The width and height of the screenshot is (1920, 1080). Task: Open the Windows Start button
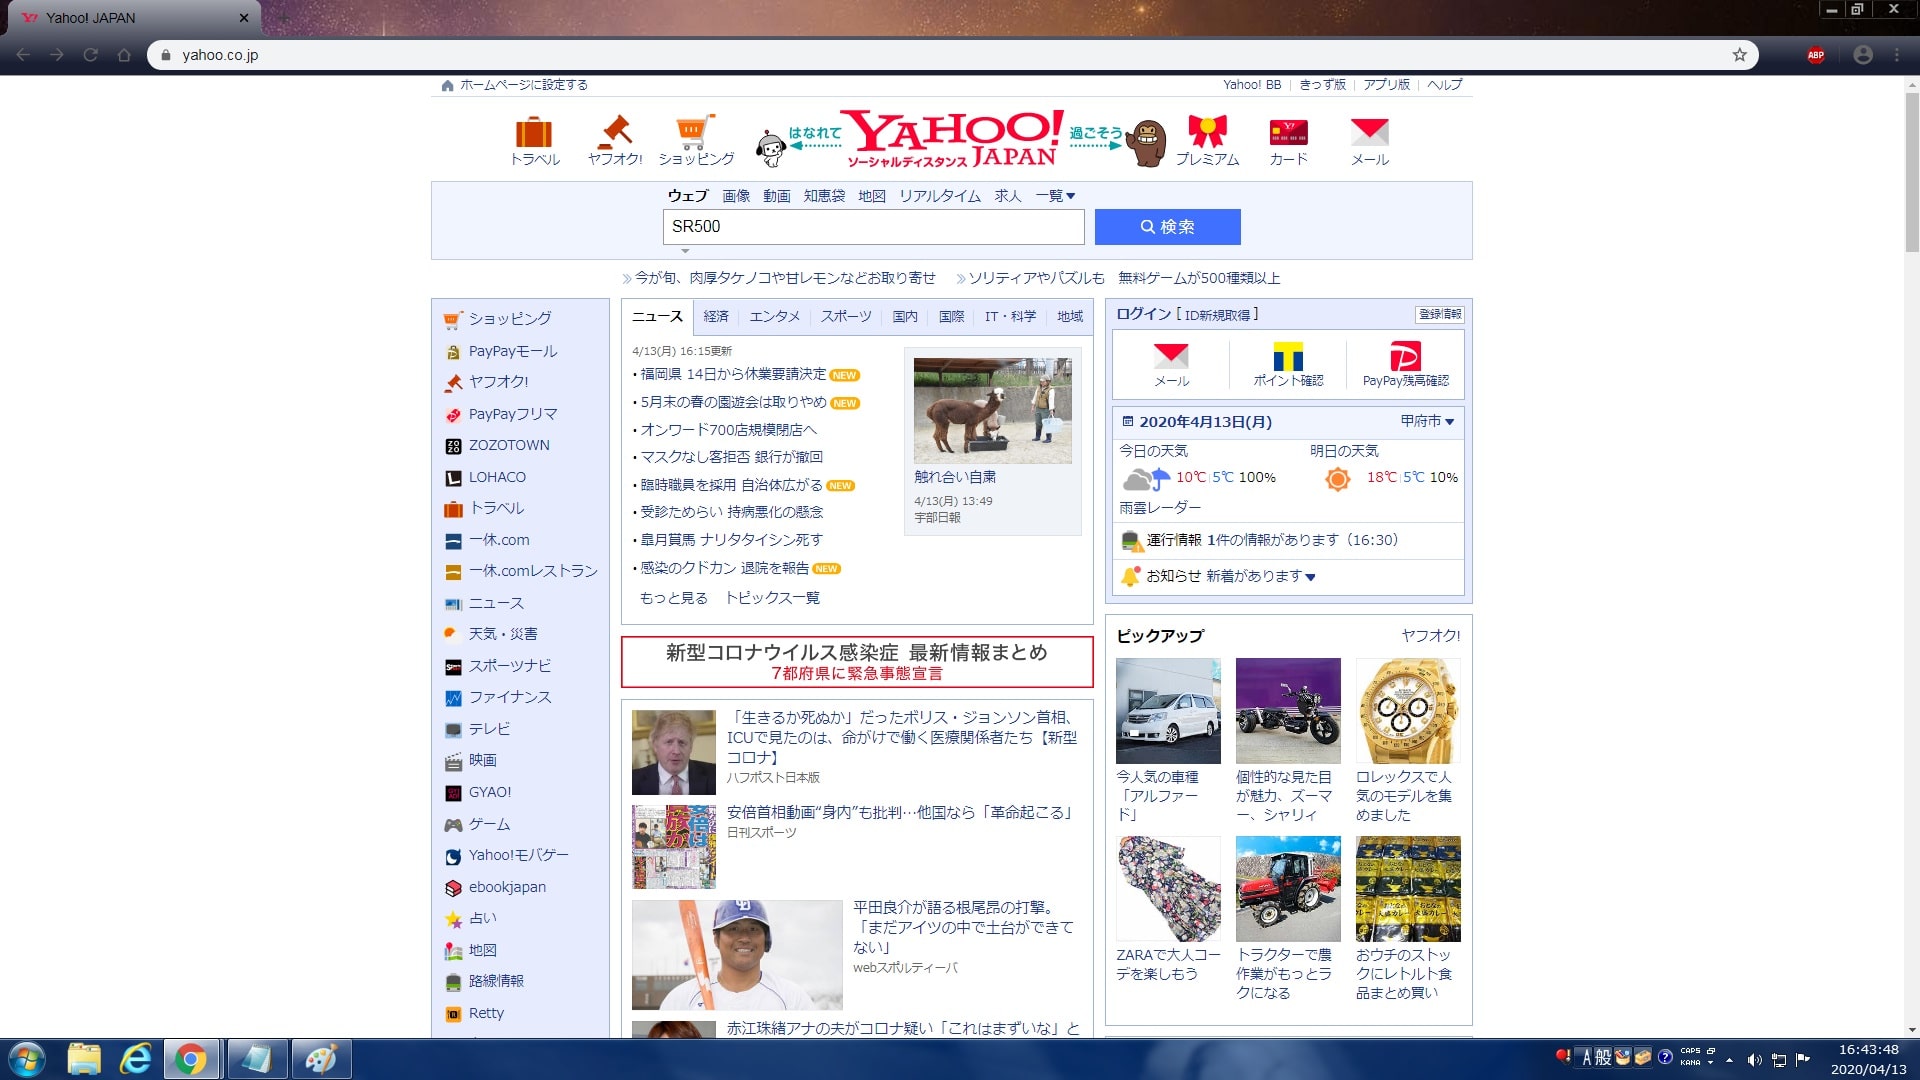coord(27,1059)
